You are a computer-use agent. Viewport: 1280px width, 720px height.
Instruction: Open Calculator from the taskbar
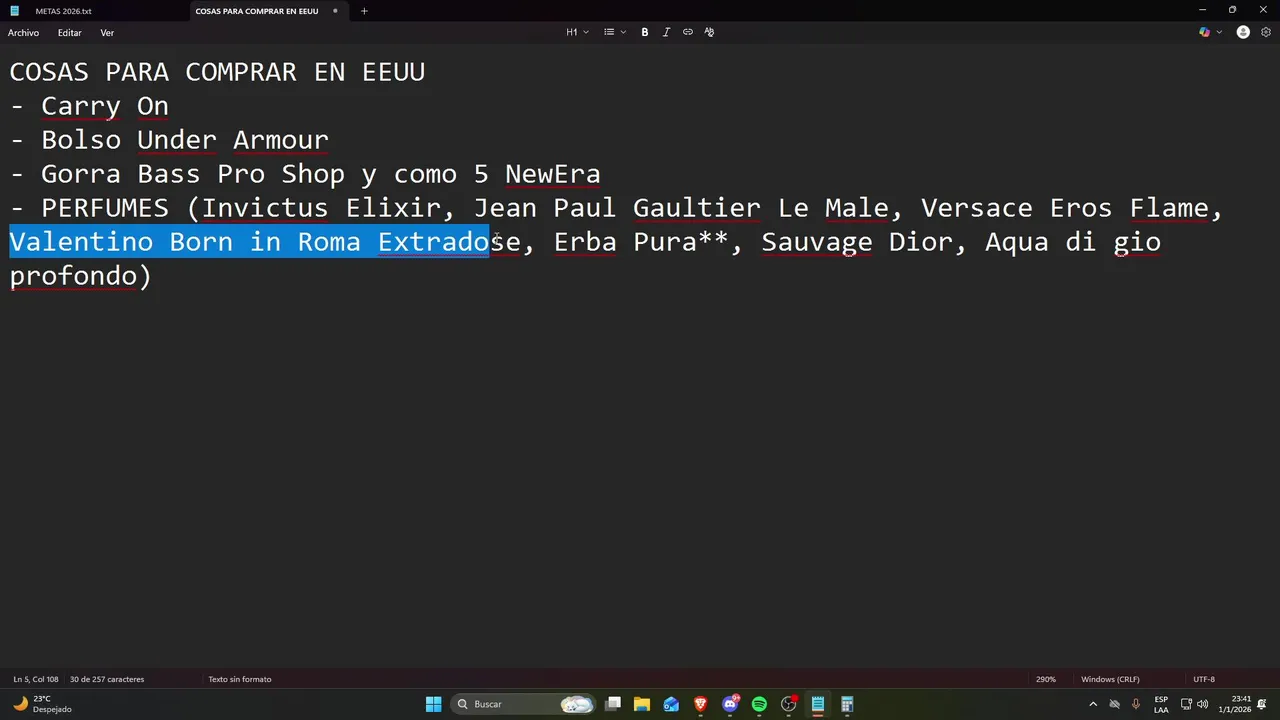coord(847,704)
